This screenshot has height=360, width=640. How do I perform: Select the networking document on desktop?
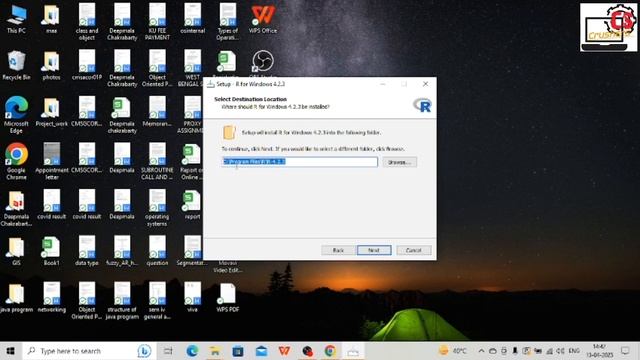coord(51,298)
